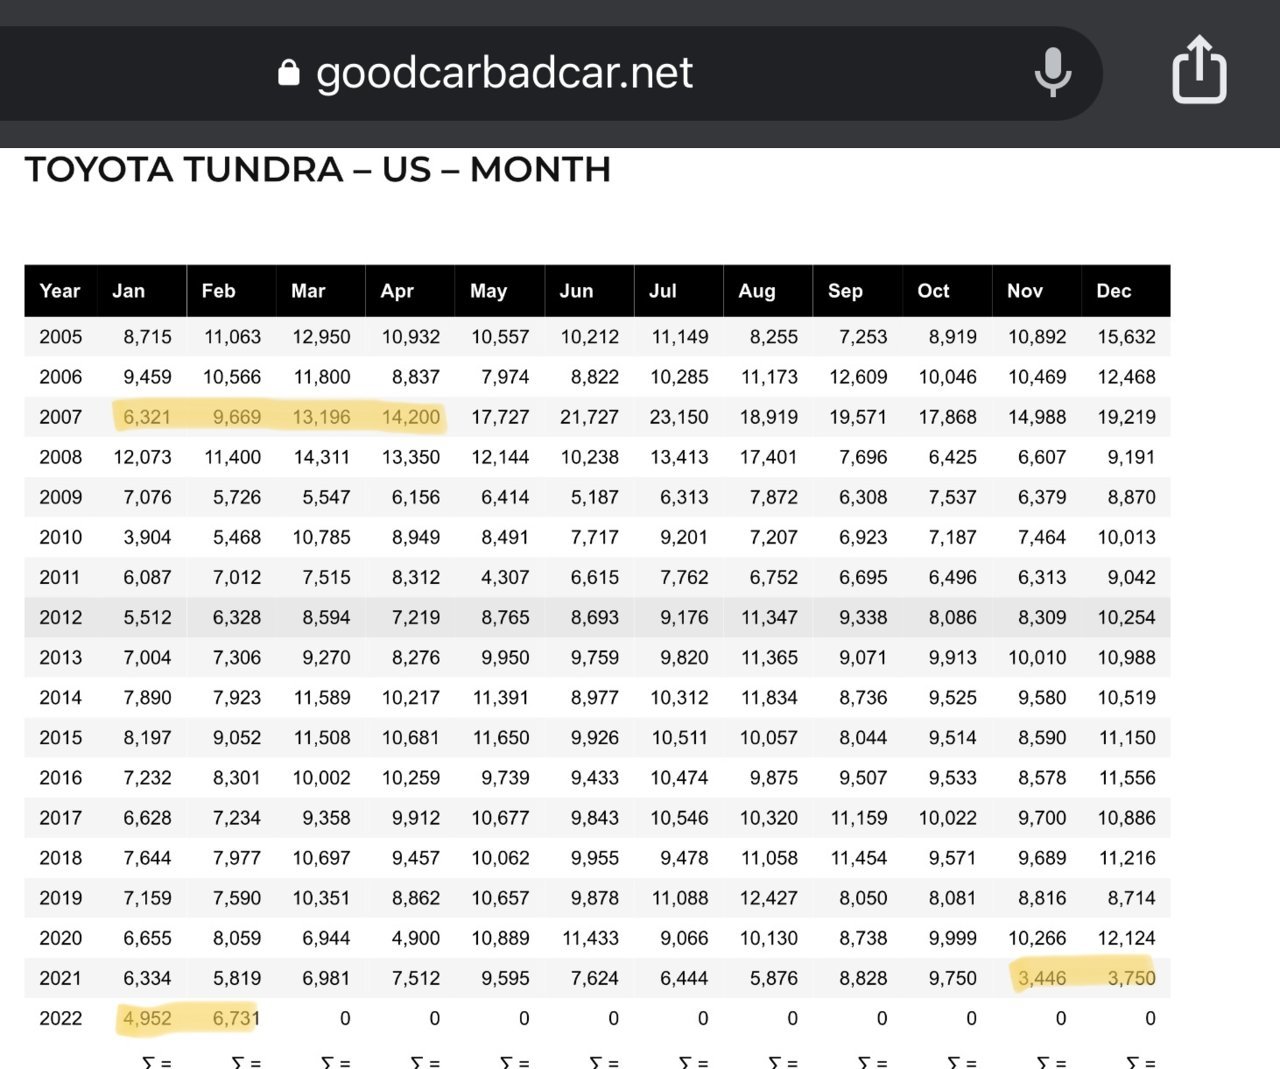The height and width of the screenshot is (1069, 1280).
Task: Select the 2022 year row label
Action: click(61, 1018)
